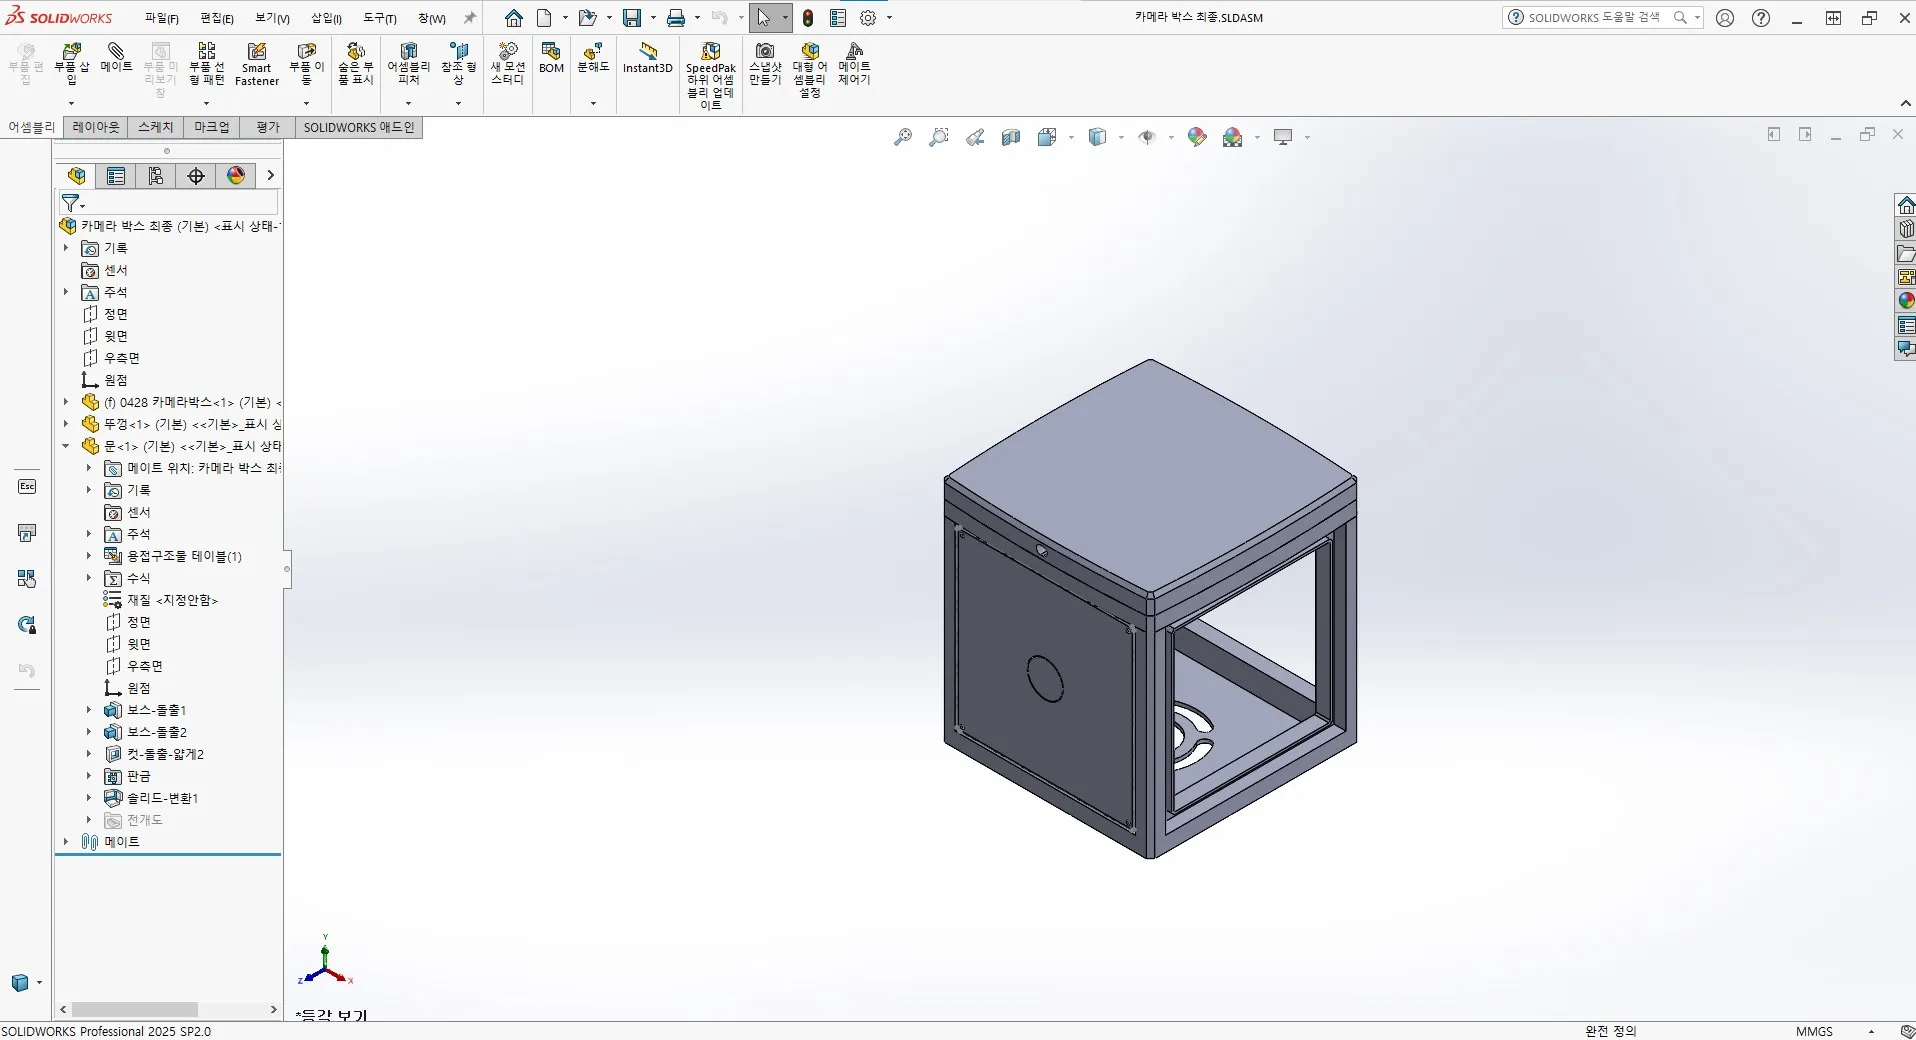Collapse the 문<1> component tree node

click(66, 446)
